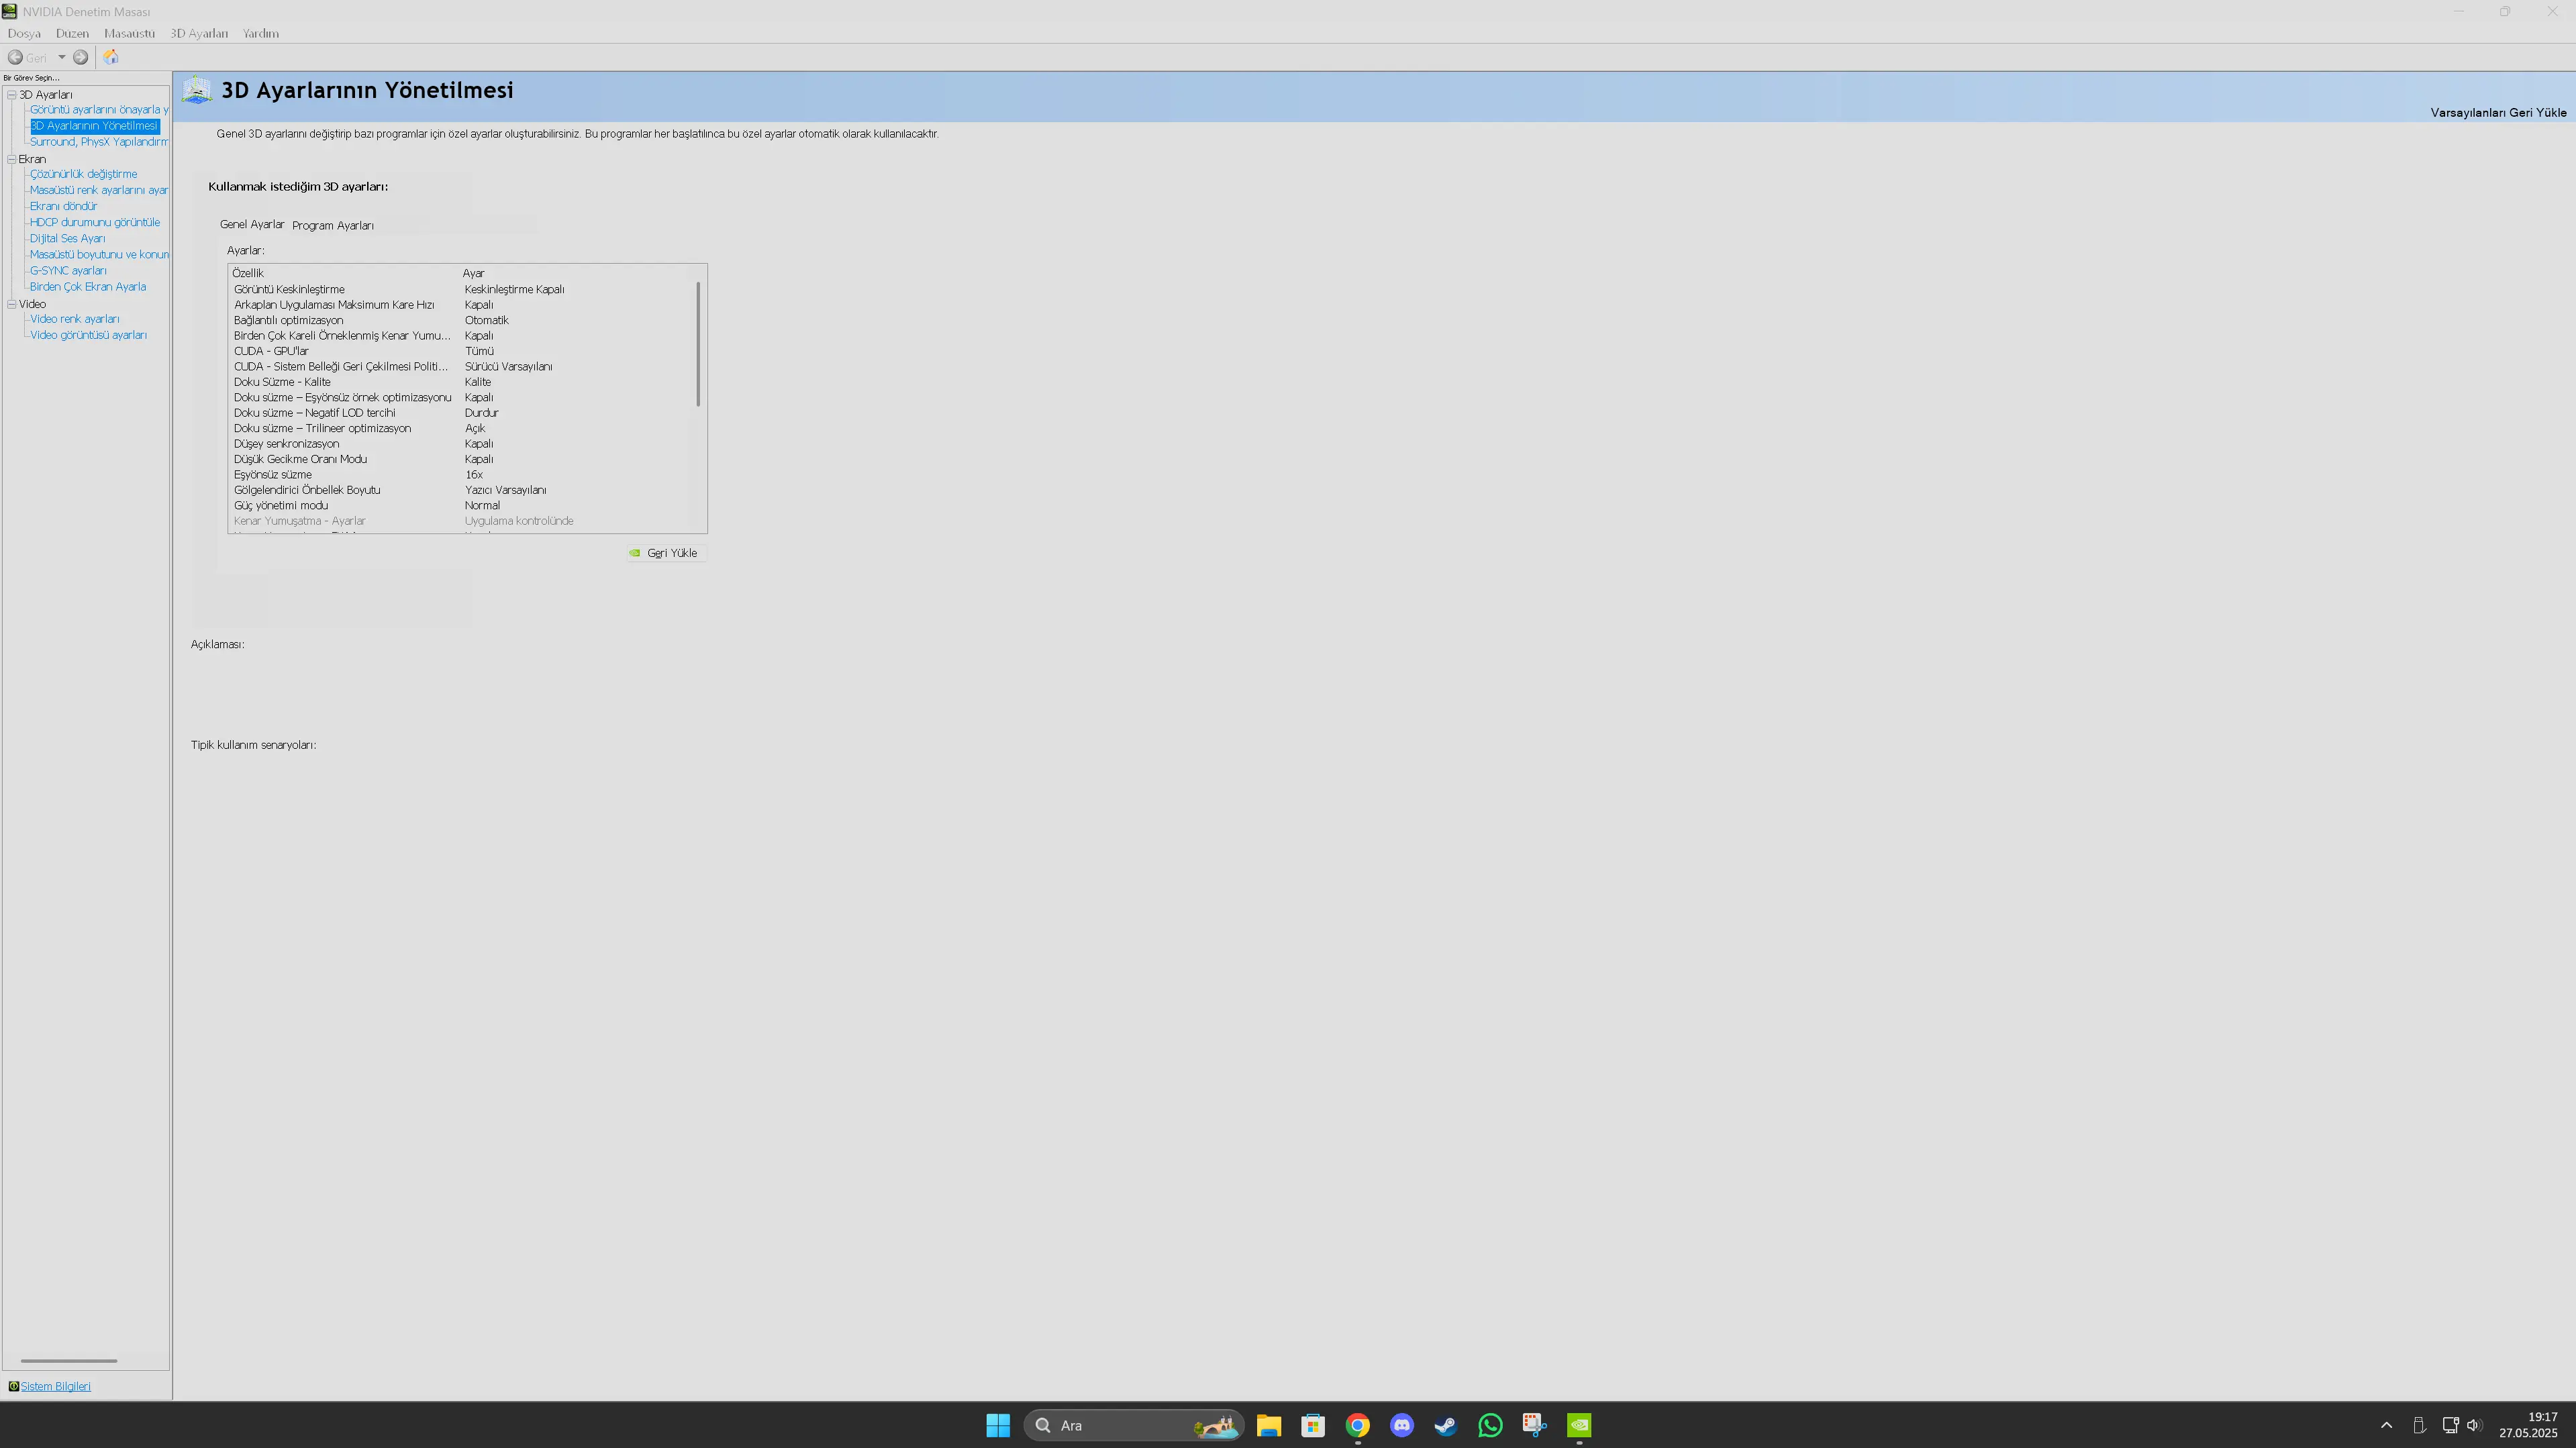The width and height of the screenshot is (2576, 1448).
Task: Open the Yardım menu
Action: [261, 33]
